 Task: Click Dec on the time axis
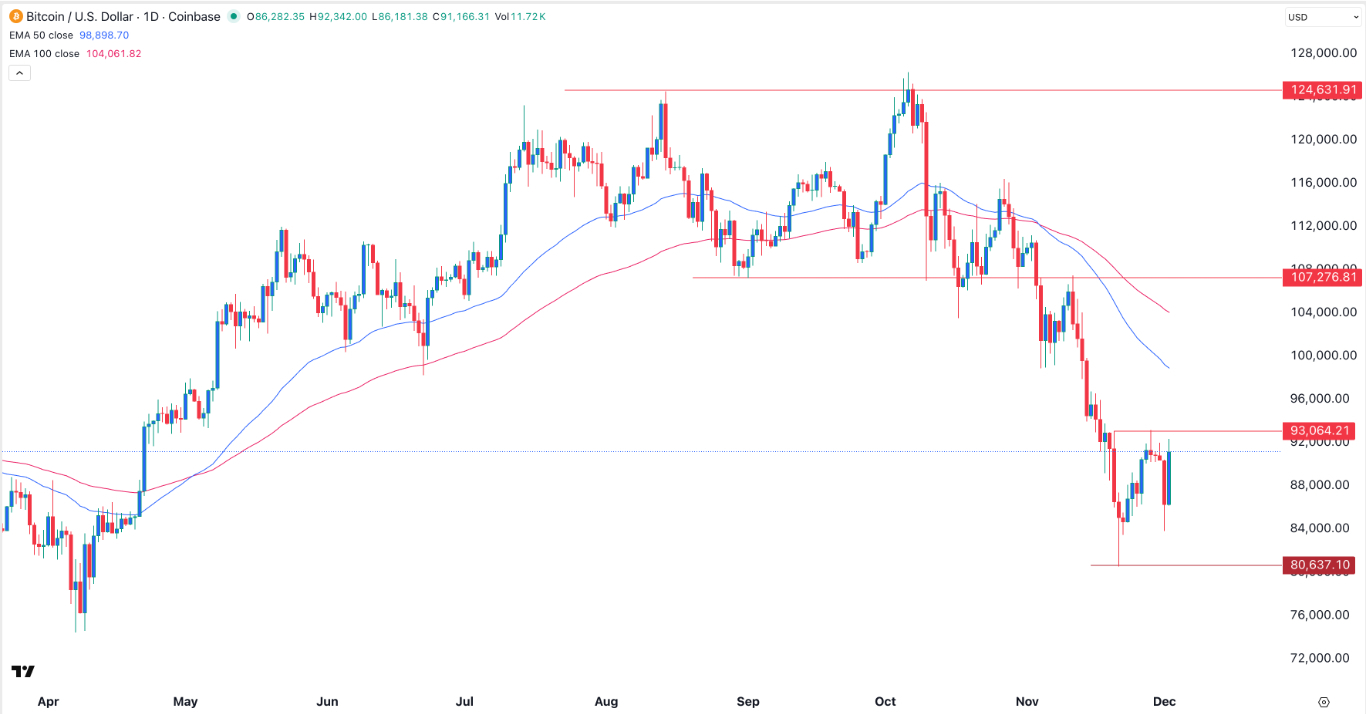click(1165, 702)
